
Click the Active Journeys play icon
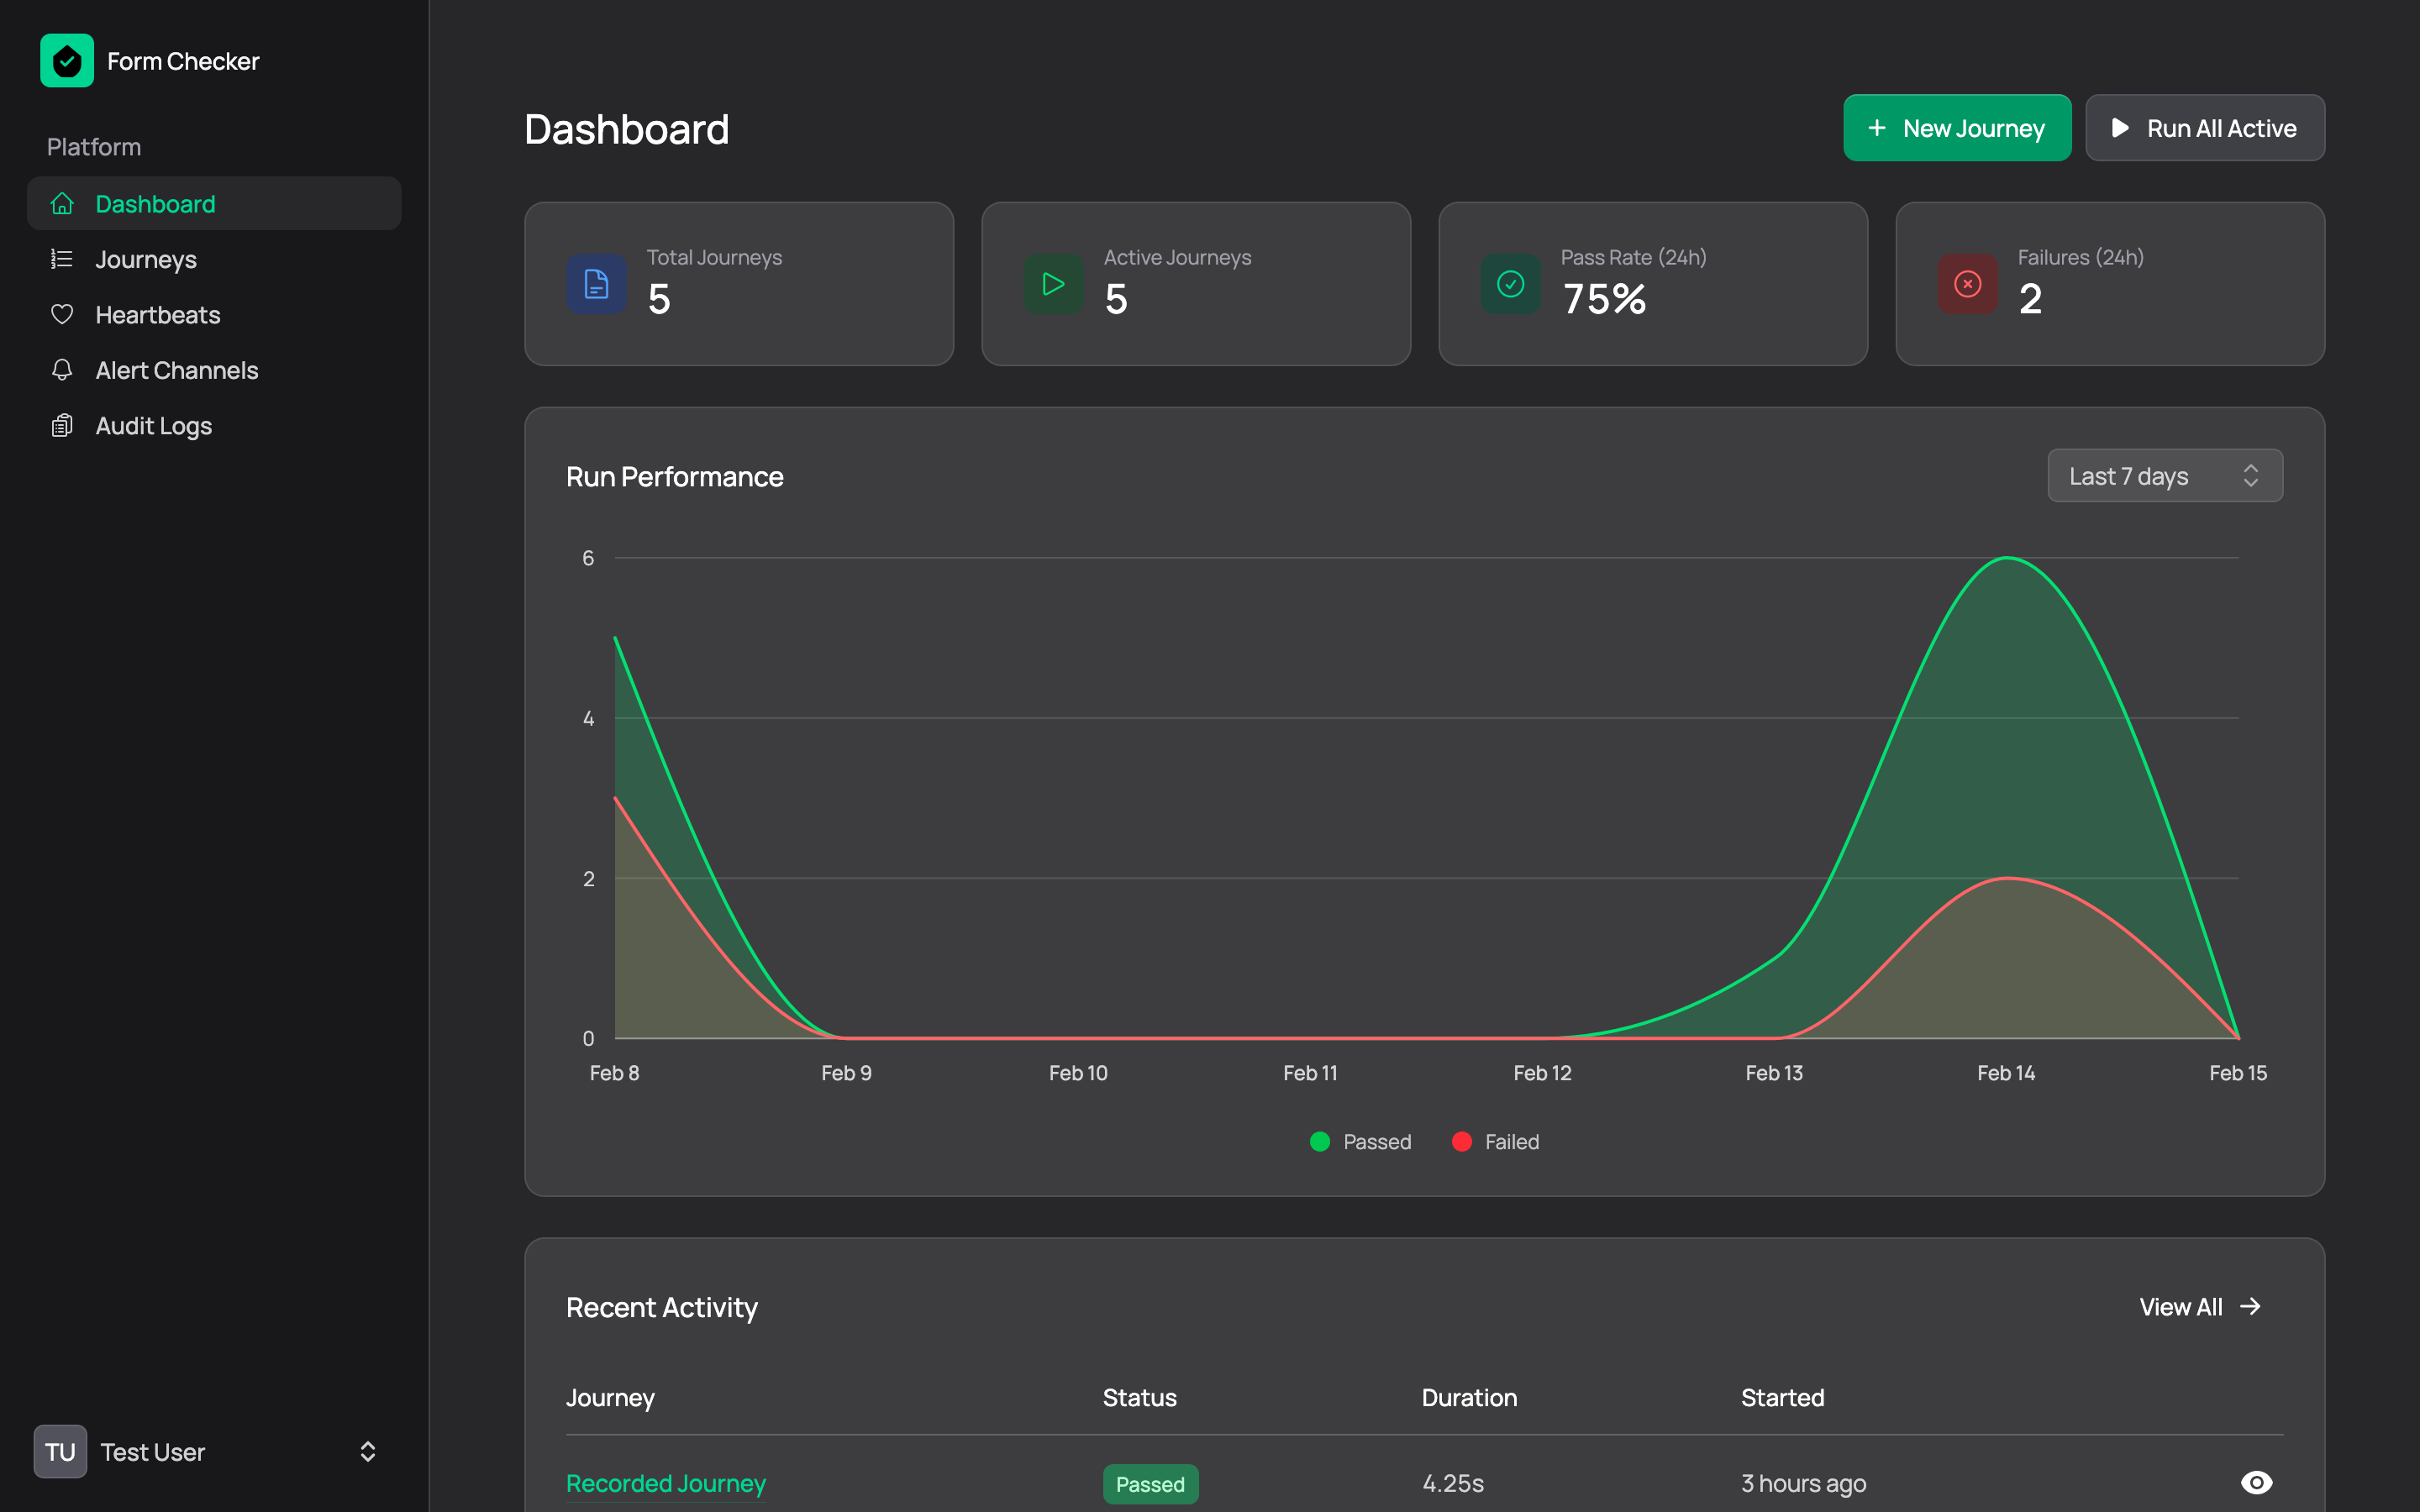[x=1052, y=284]
